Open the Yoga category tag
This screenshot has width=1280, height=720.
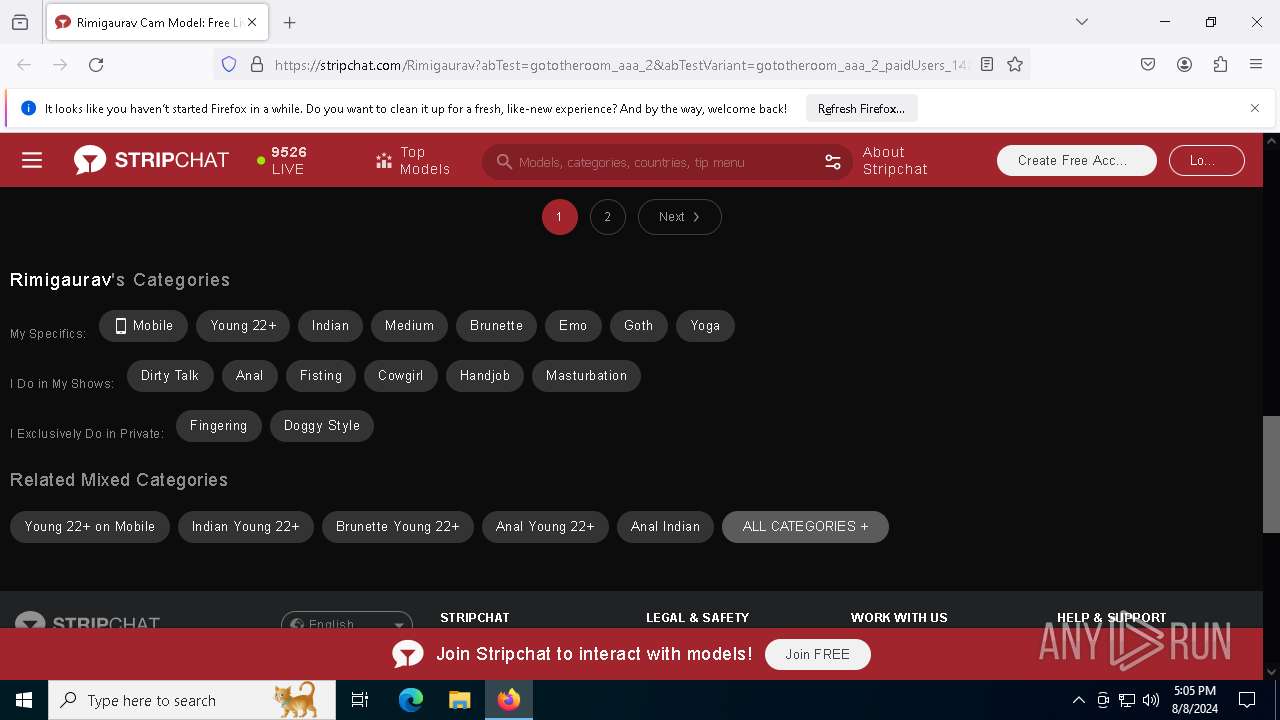[705, 326]
